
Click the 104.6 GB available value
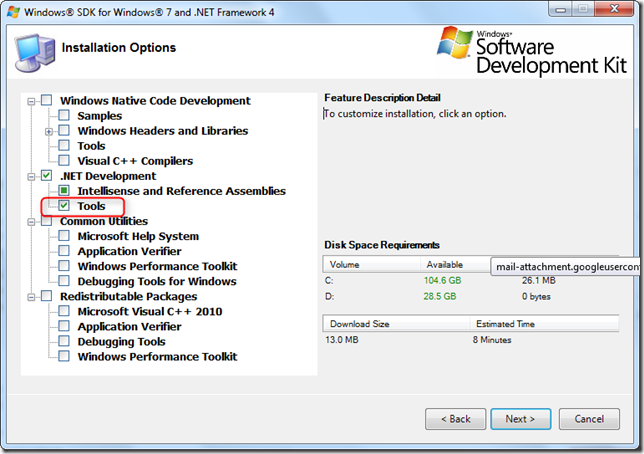442,281
